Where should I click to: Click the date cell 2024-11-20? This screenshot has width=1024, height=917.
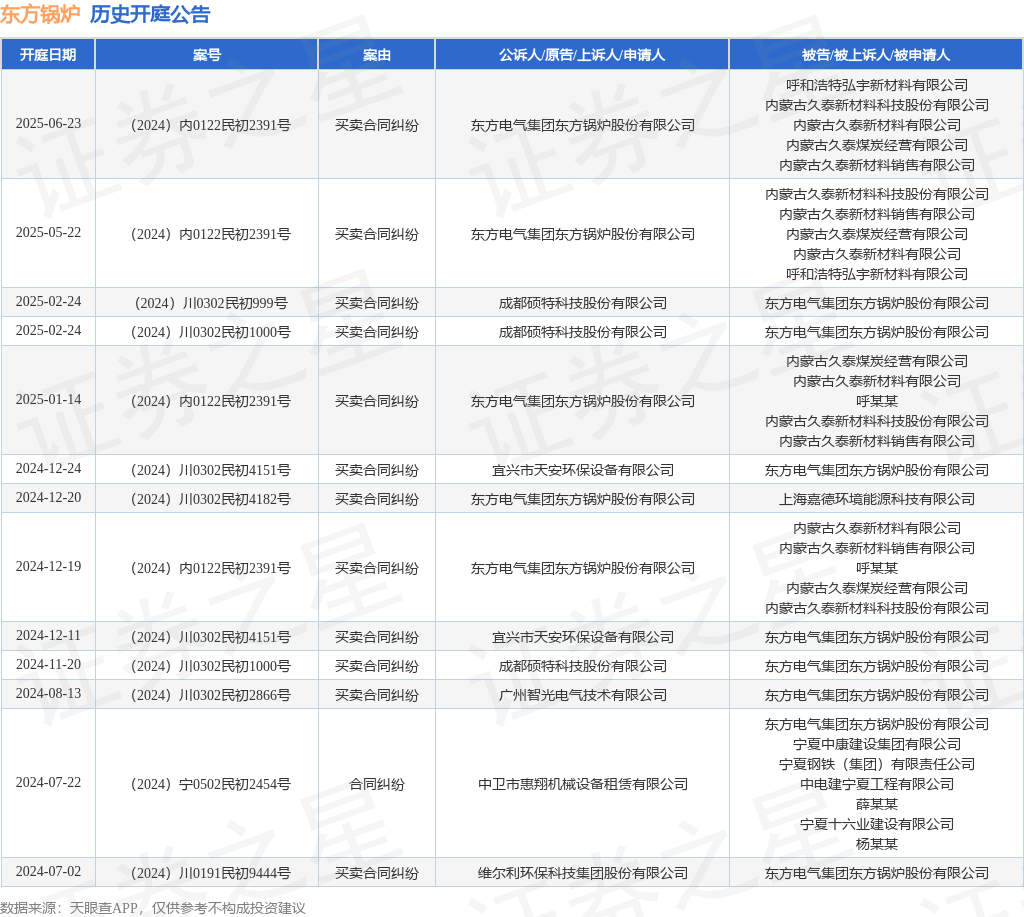[48, 664]
